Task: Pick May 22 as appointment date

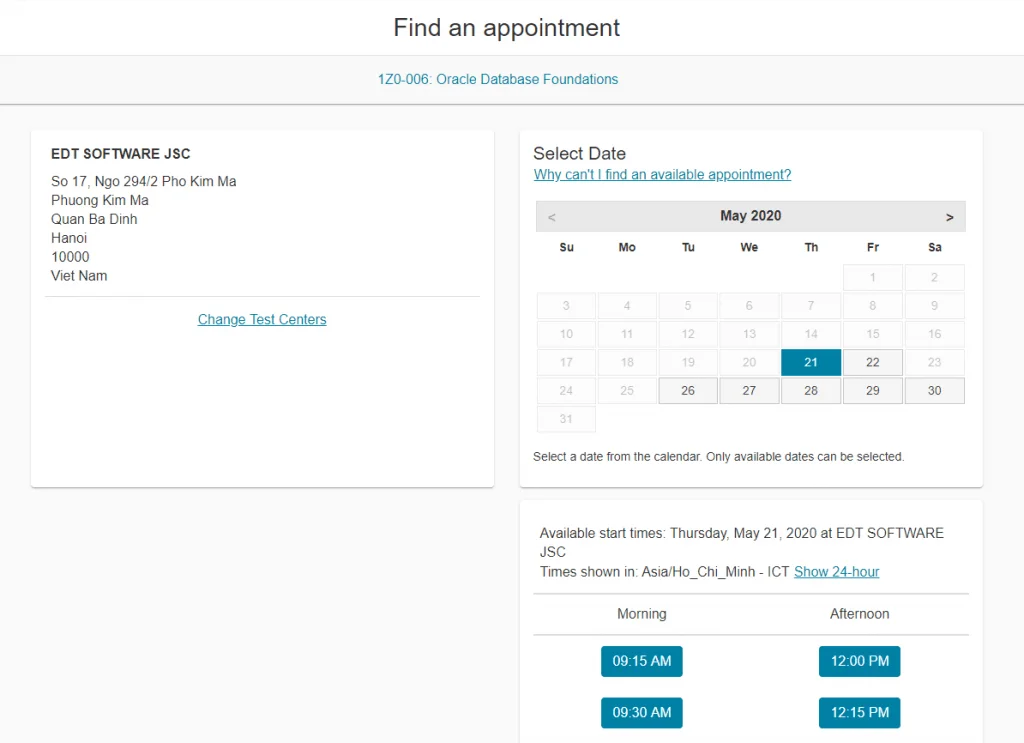Action: coord(873,362)
